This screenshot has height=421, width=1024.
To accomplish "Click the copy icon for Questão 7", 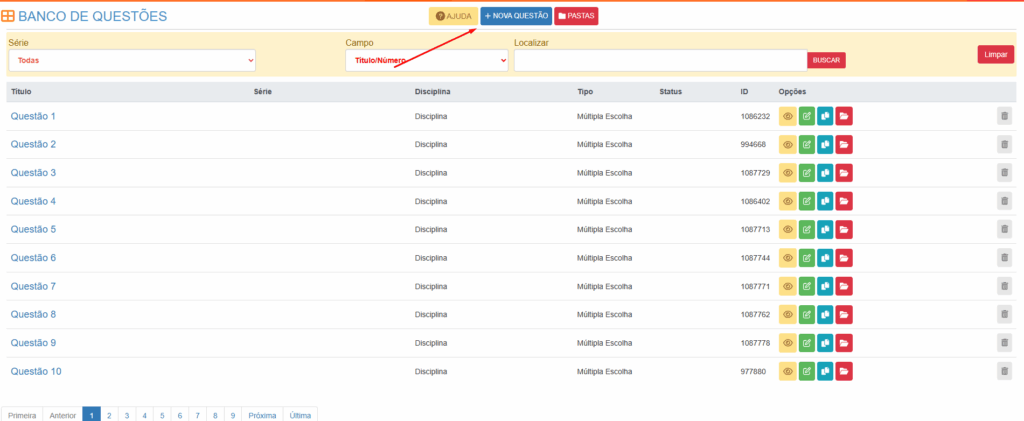I will tap(825, 286).
